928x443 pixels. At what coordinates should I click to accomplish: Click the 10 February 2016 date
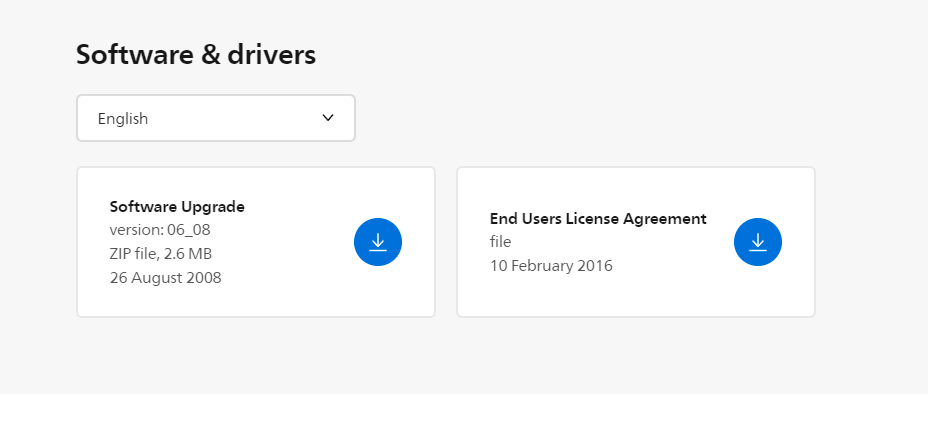coord(551,266)
